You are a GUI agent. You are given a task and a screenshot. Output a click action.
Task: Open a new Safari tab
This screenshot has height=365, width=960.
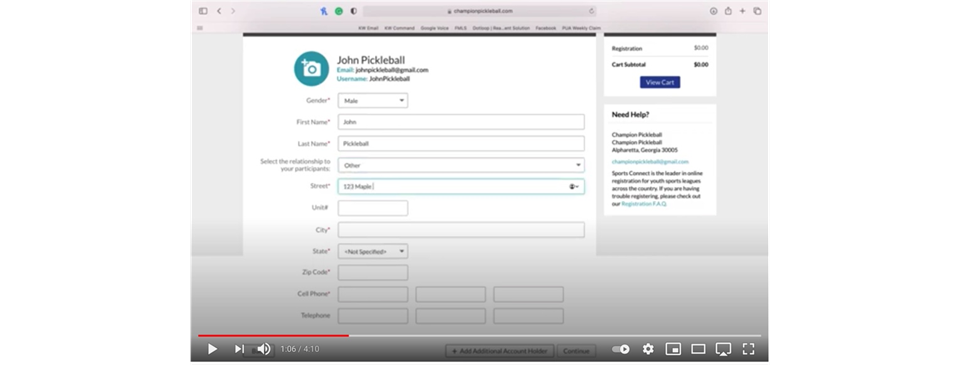(x=743, y=11)
